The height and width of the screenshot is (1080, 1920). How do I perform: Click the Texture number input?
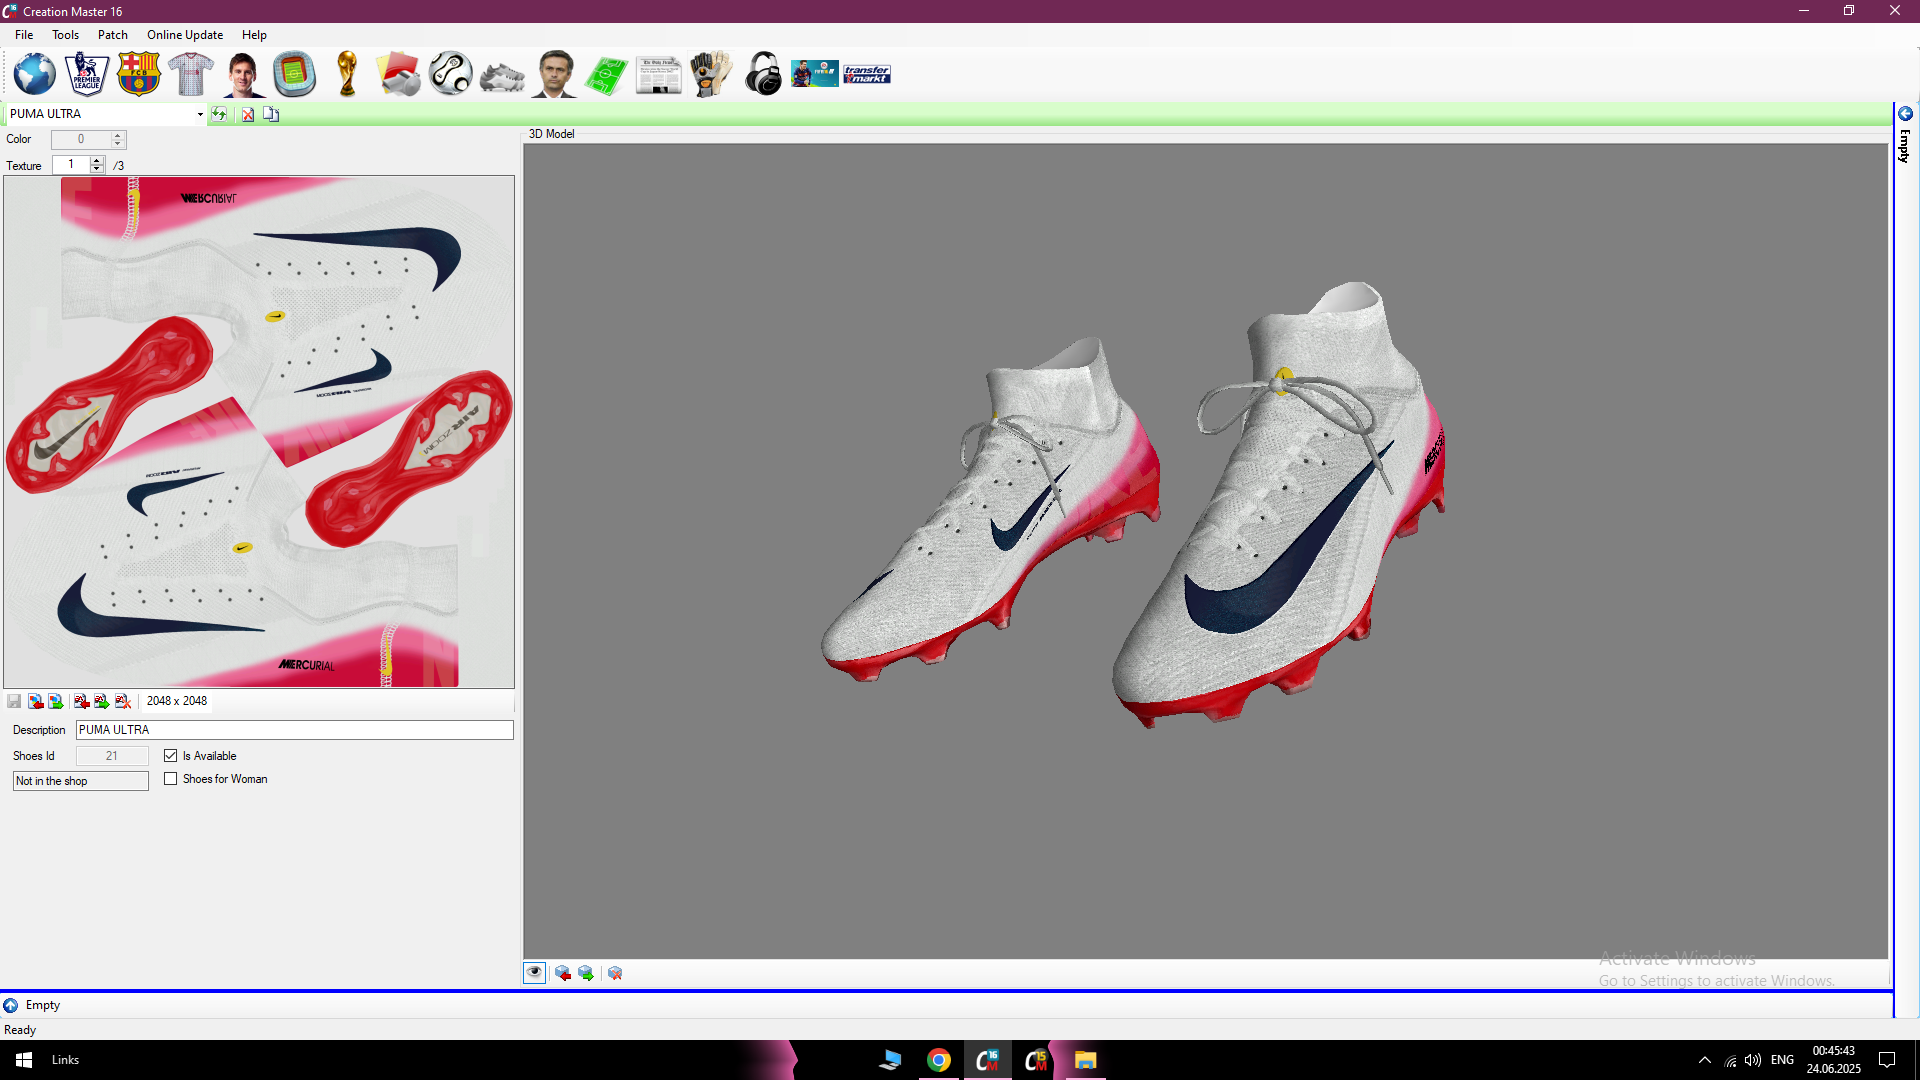(x=71, y=165)
